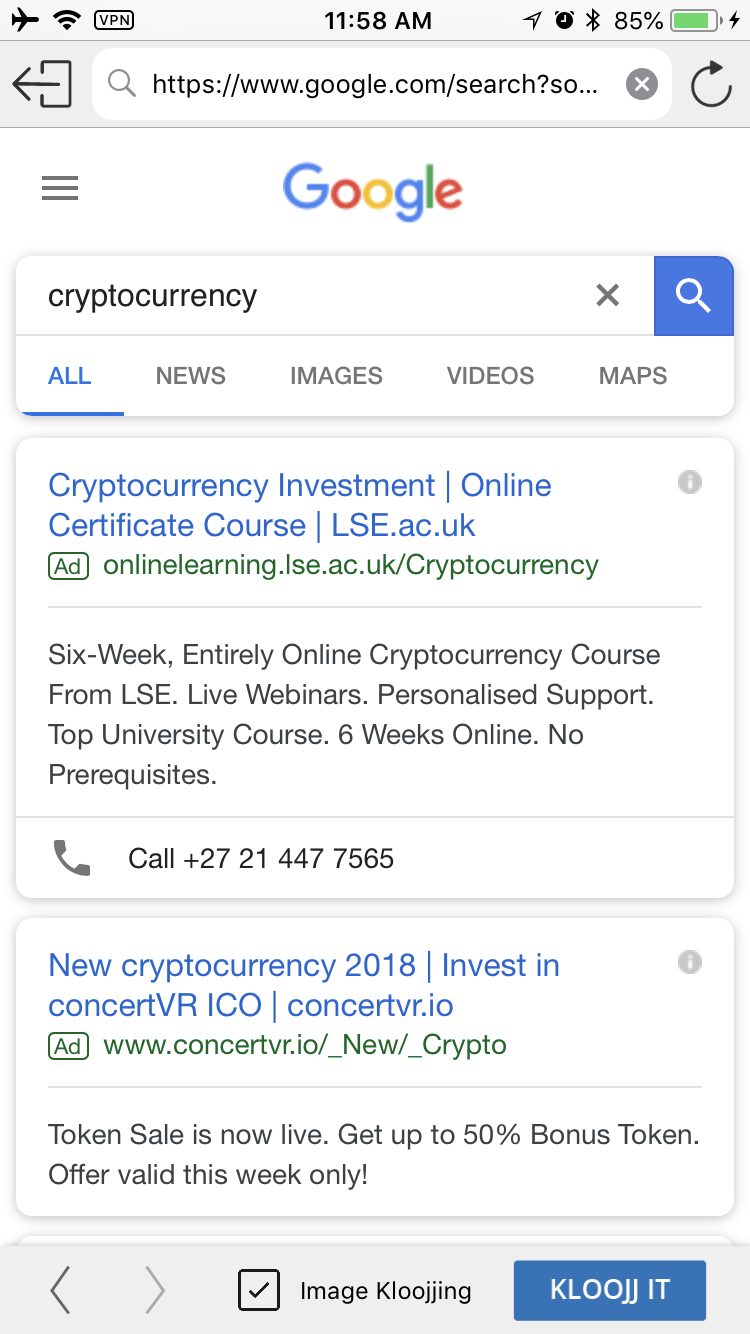Tap info icon on concertVR ad
Screen dimensions: 750x1334
690,962
